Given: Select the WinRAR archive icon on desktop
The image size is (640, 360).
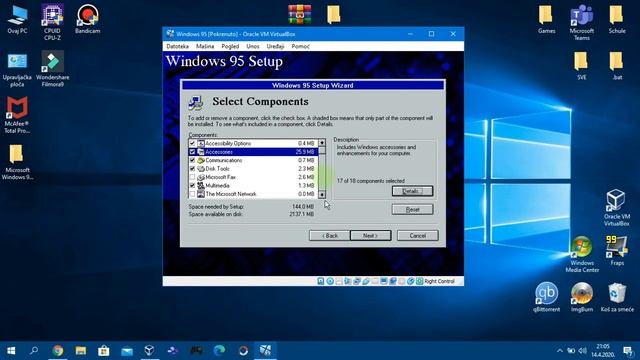Looking at the screenshot, I should tap(300, 14).
